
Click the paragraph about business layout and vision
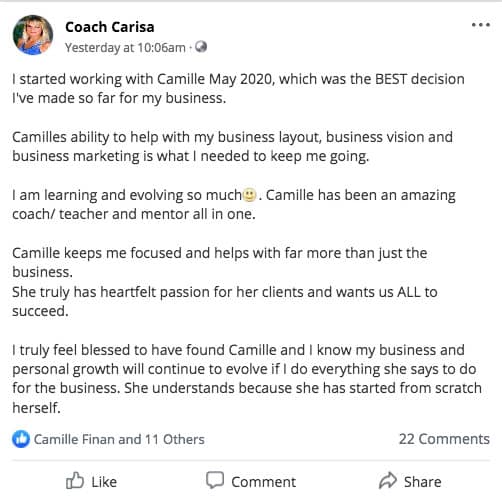pyautogui.click(x=232, y=147)
